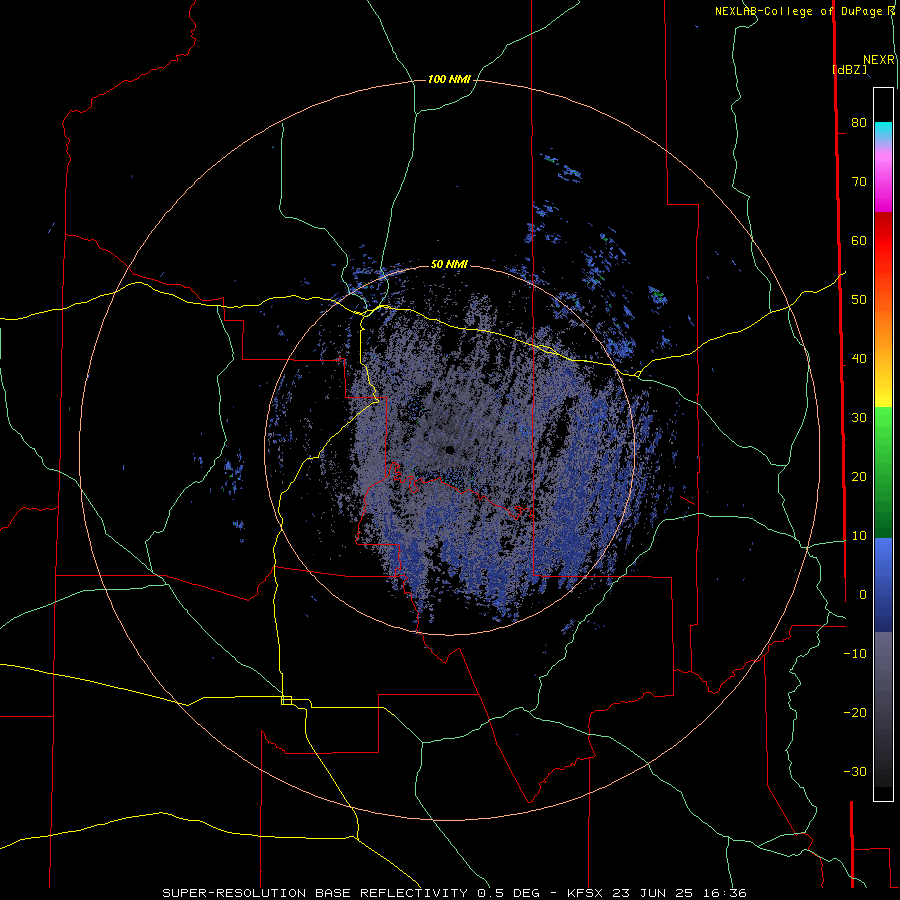Click the "100 NMI" range ring label

pos(449,79)
